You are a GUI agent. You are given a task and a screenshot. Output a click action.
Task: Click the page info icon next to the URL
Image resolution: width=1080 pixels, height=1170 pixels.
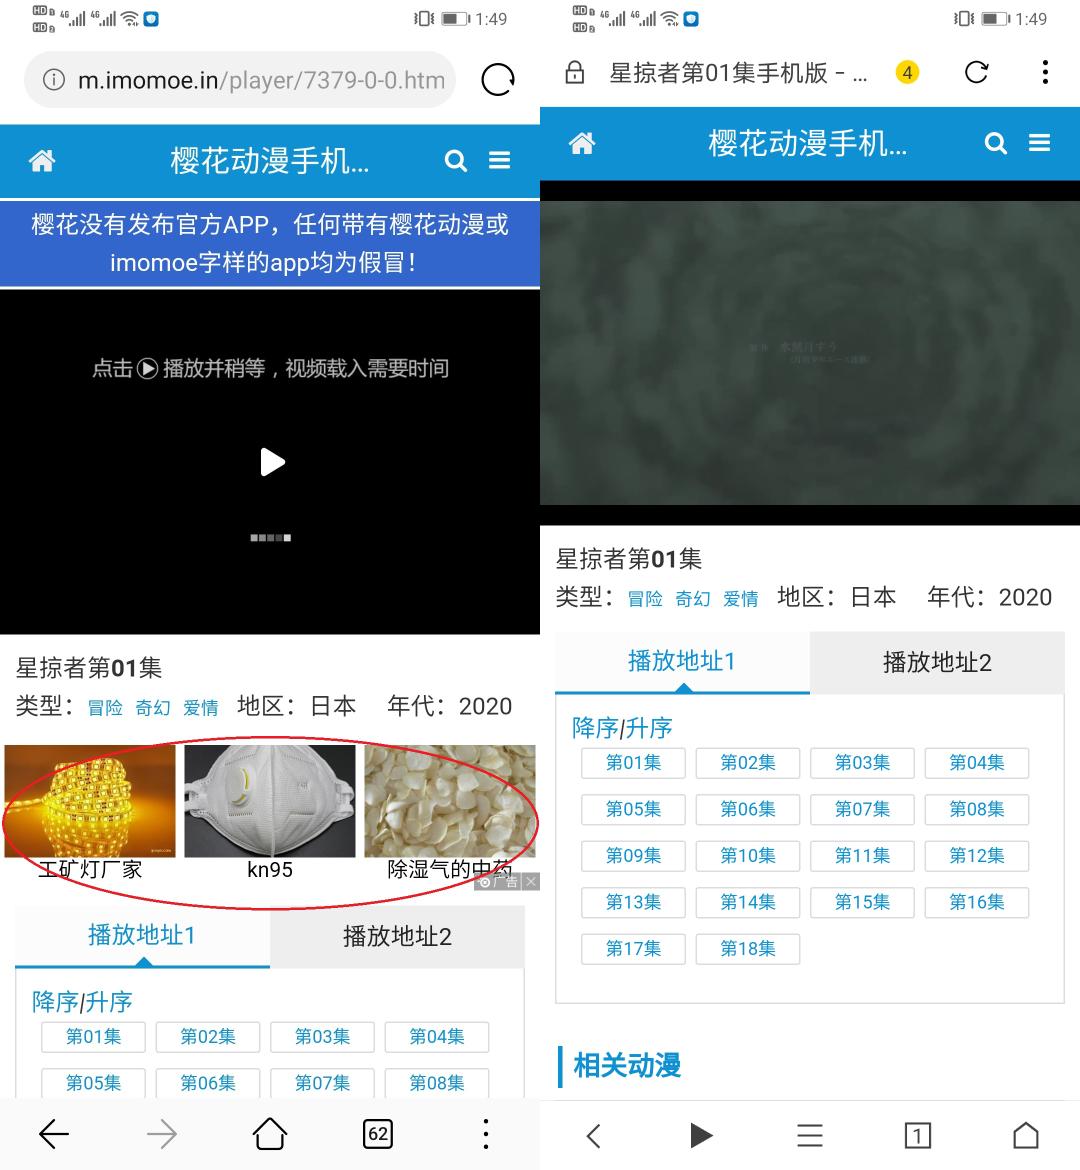pyautogui.click(x=53, y=80)
